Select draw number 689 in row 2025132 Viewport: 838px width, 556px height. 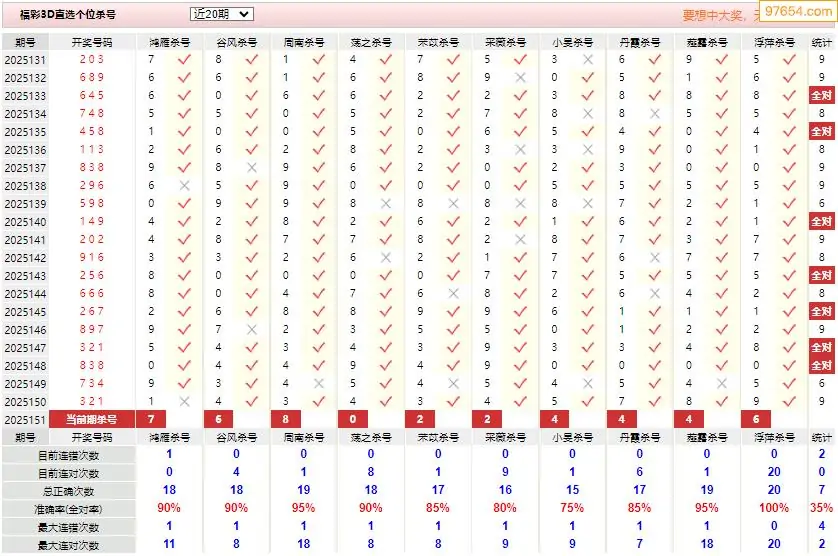(92, 78)
